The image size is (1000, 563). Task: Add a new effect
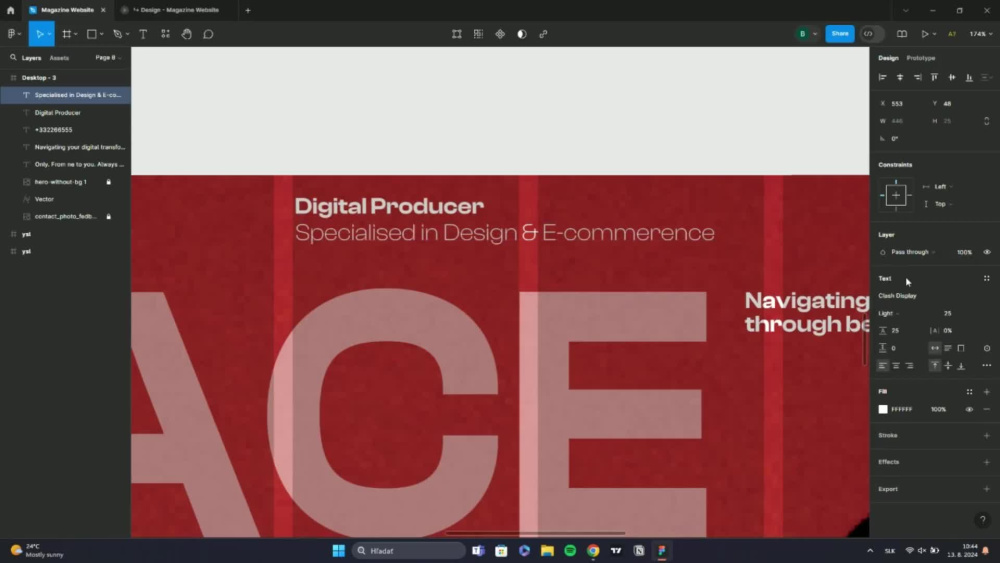click(x=987, y=462)
